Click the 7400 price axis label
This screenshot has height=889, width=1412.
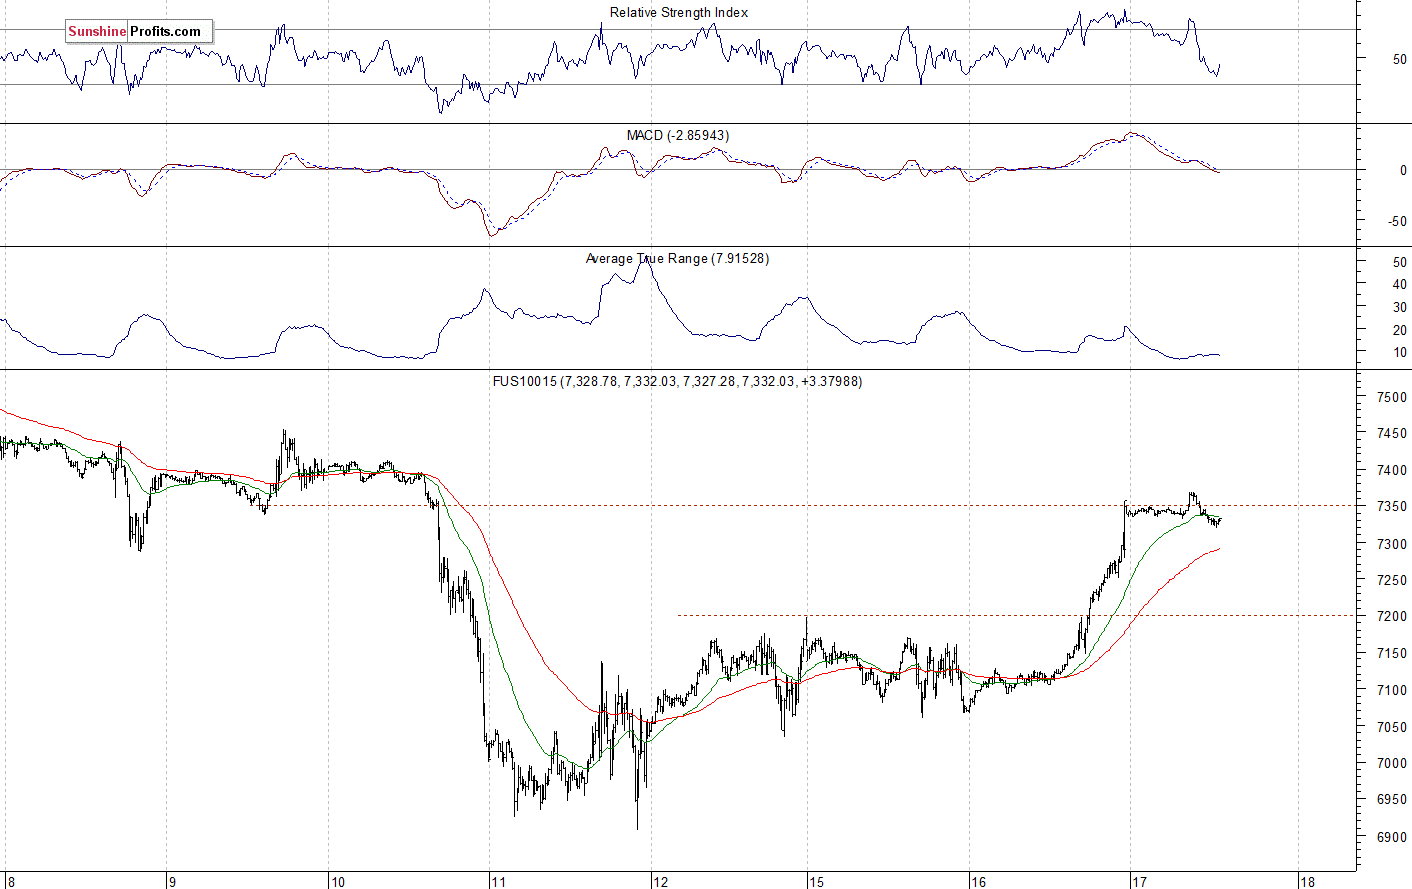[1392, 471]
